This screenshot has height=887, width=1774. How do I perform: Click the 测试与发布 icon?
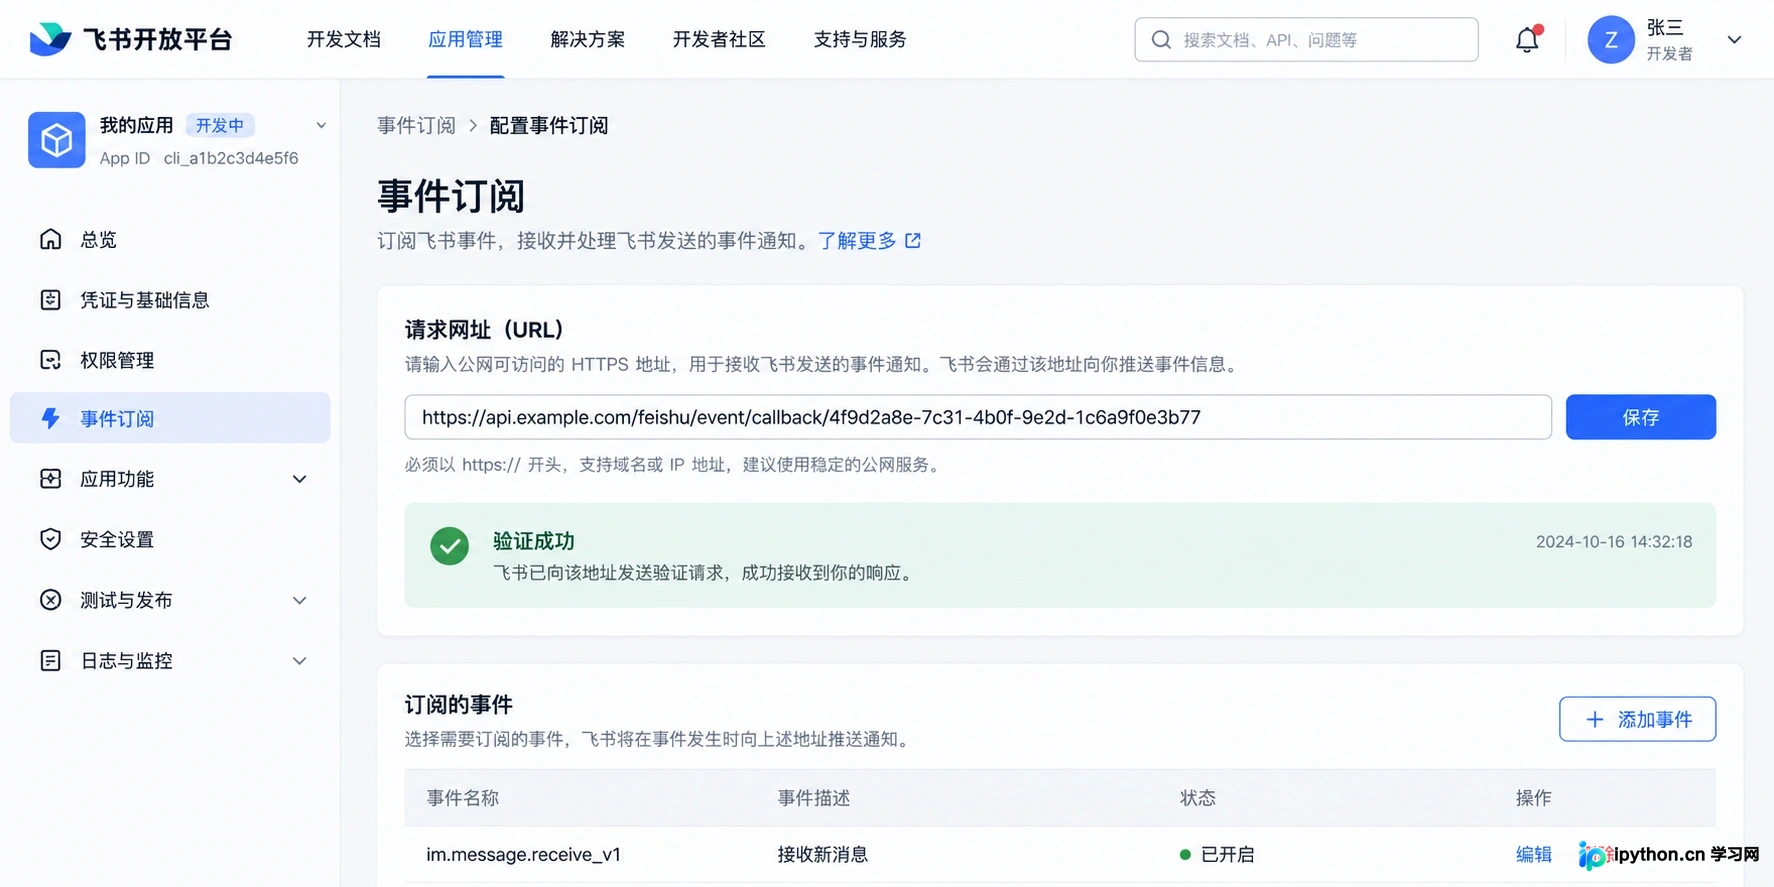pyautogui.click(x=51, y=600)
